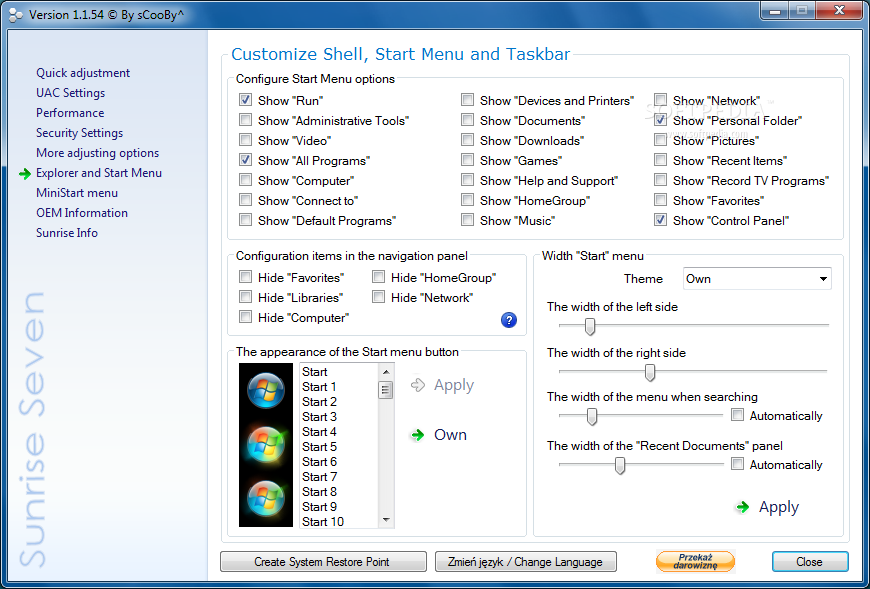Check Hide "Favorites" in navigation panel

click(x=245, y=277)
